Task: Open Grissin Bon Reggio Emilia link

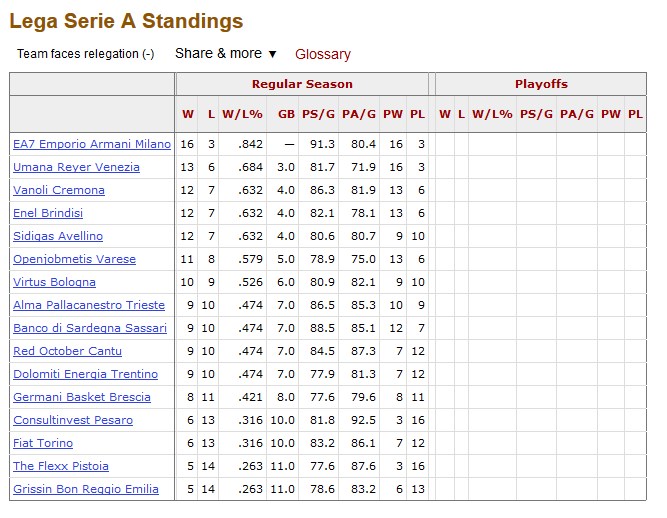Action: click(86, 489)
